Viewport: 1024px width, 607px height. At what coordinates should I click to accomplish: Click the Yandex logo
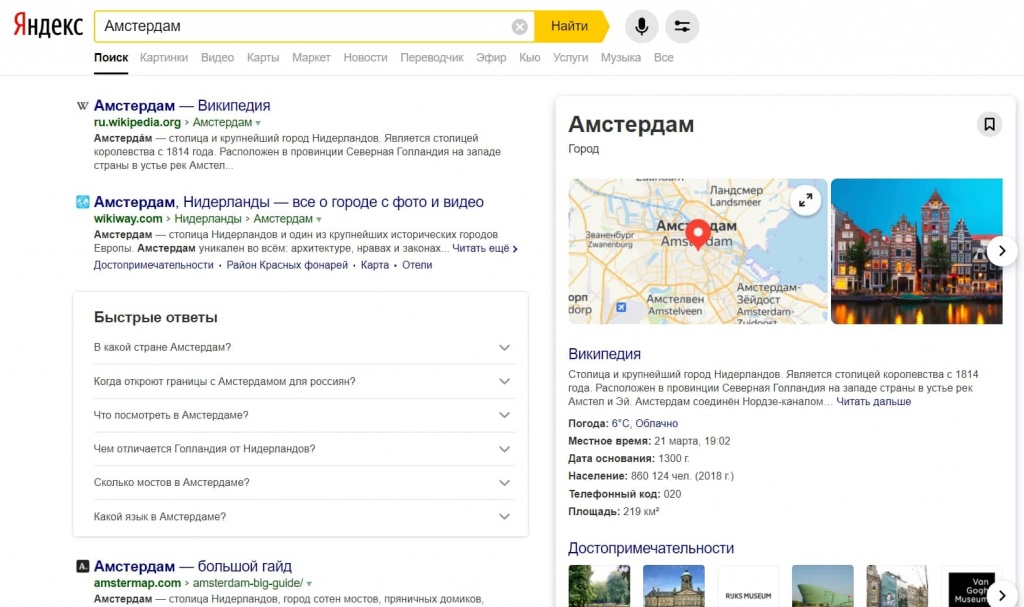pos(47,27)
